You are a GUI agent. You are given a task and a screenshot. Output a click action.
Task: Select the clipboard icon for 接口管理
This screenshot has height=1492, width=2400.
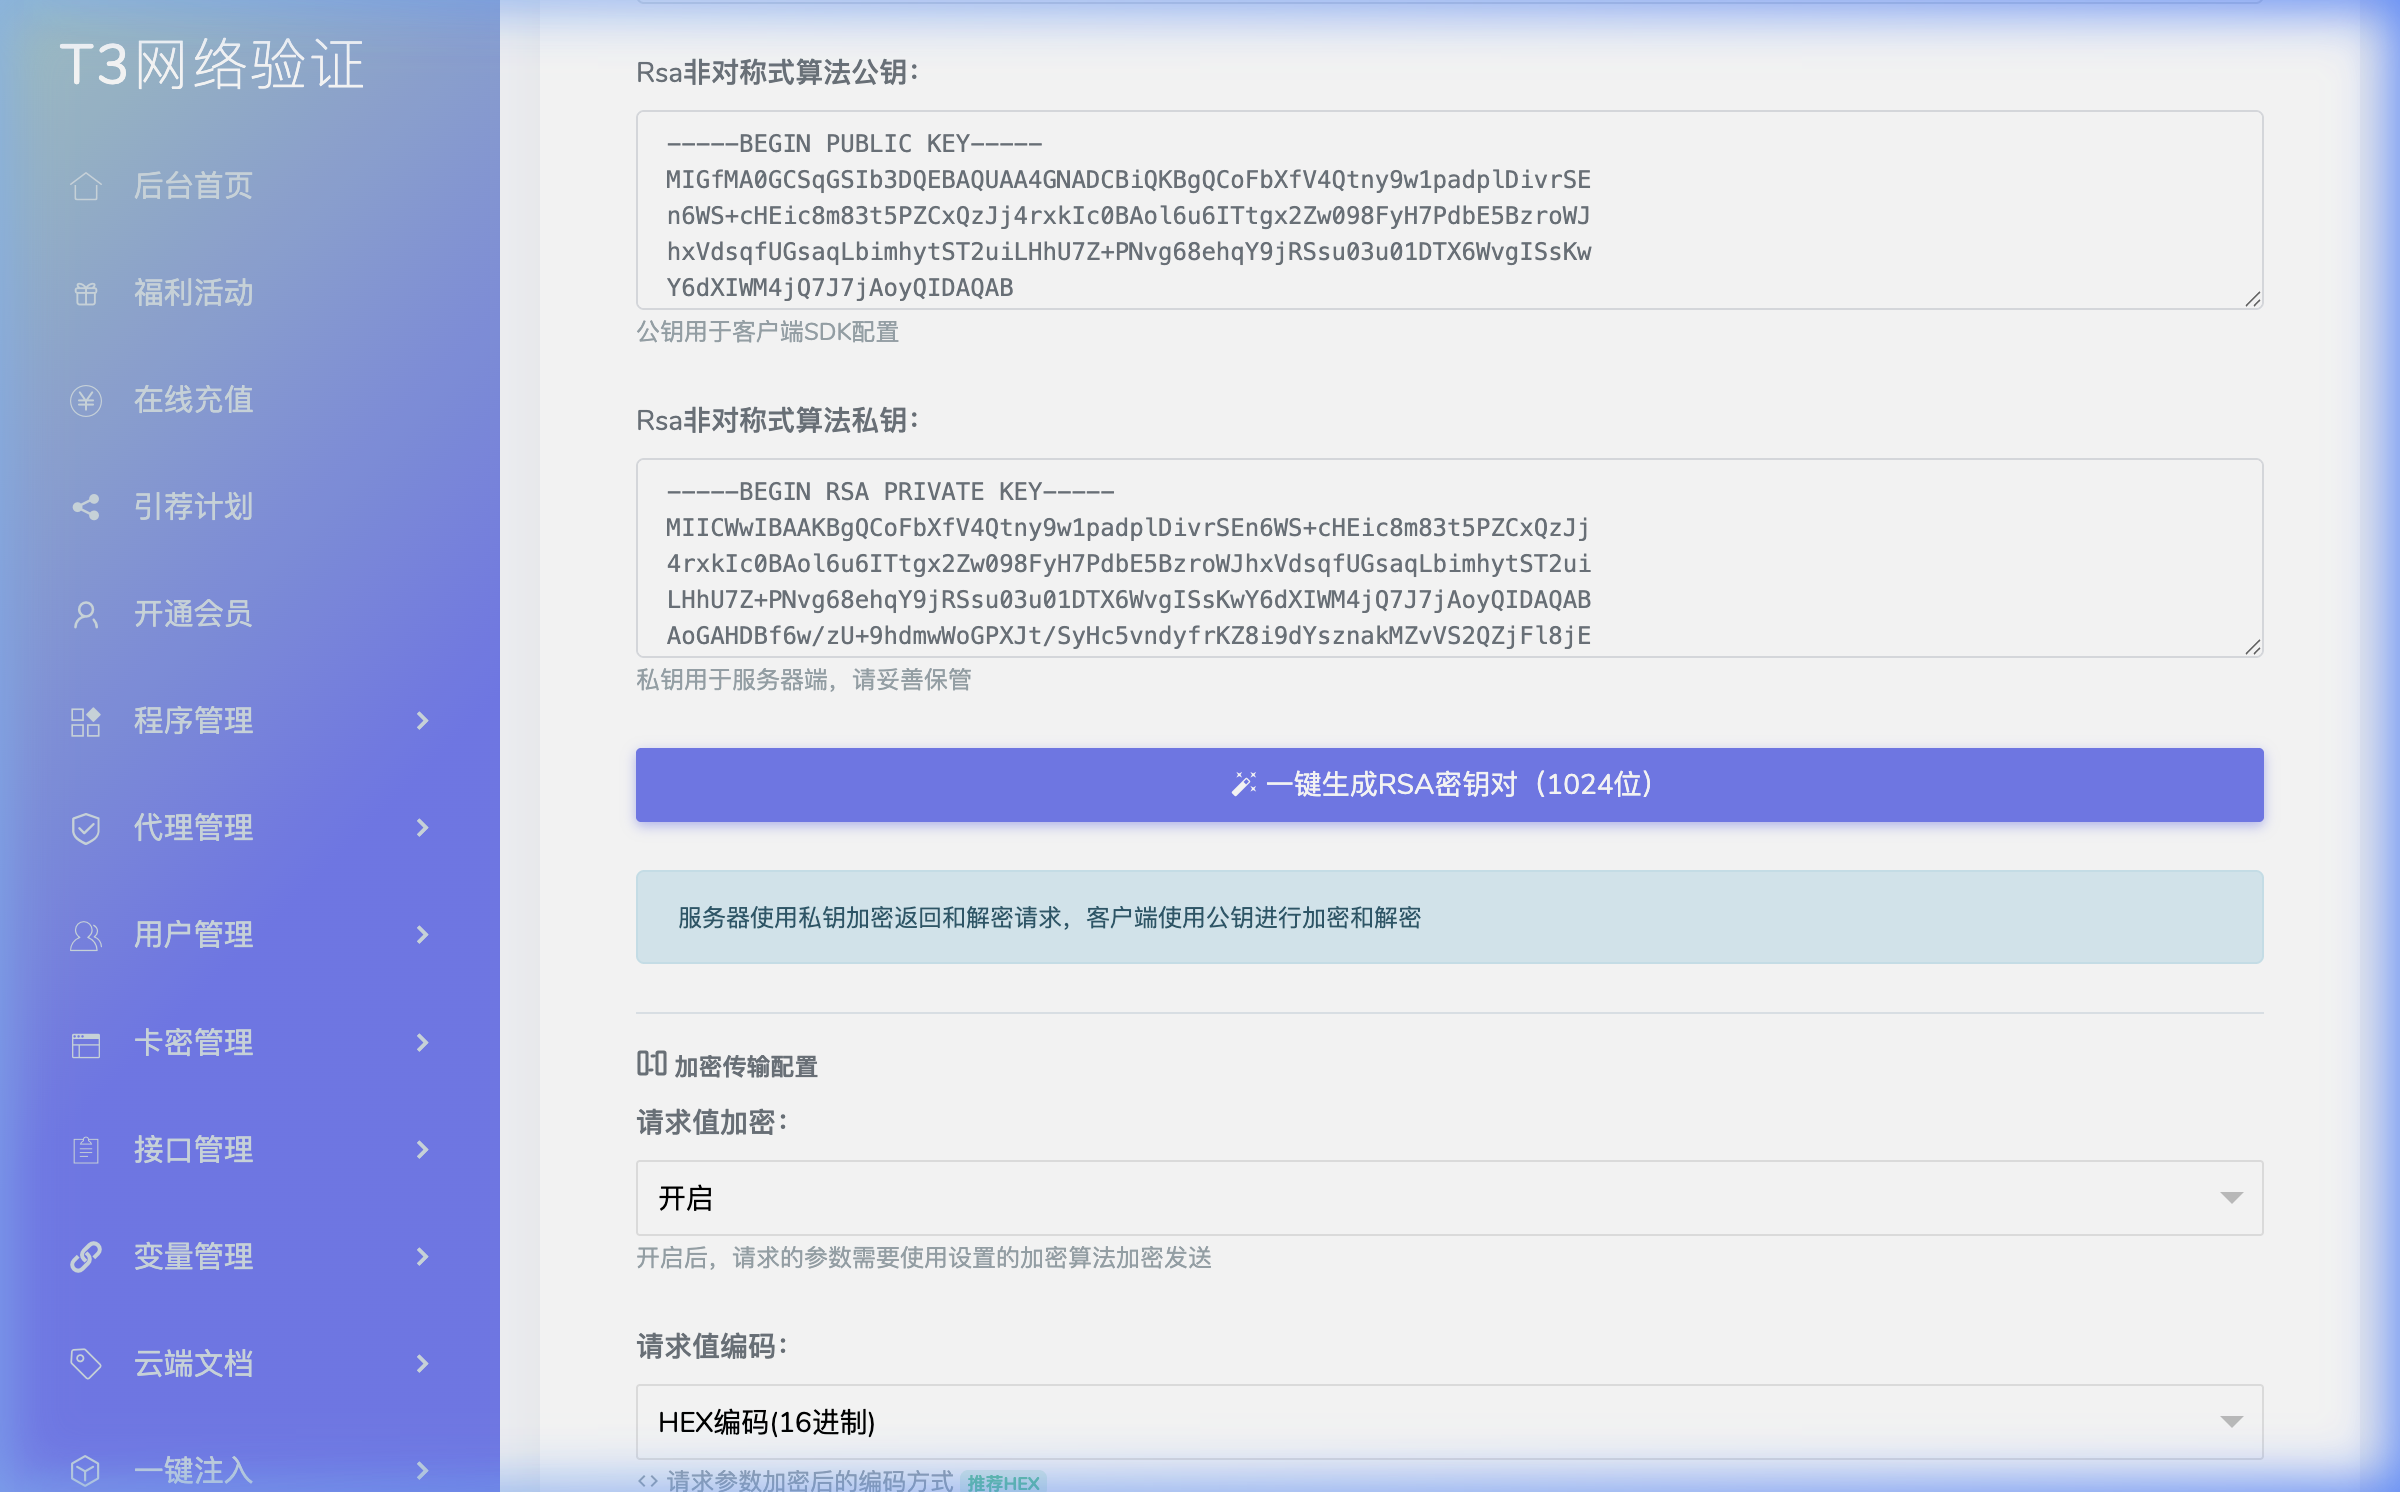(x=86, y=1149)
